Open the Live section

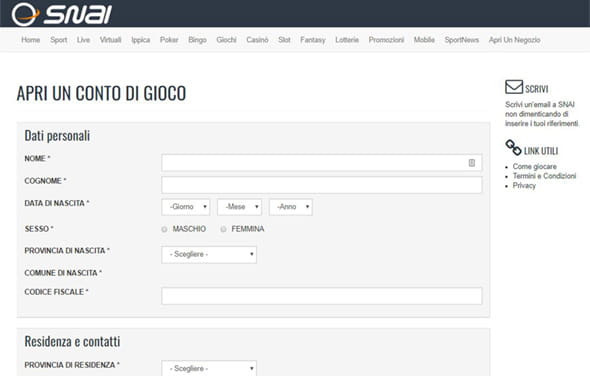84,40
